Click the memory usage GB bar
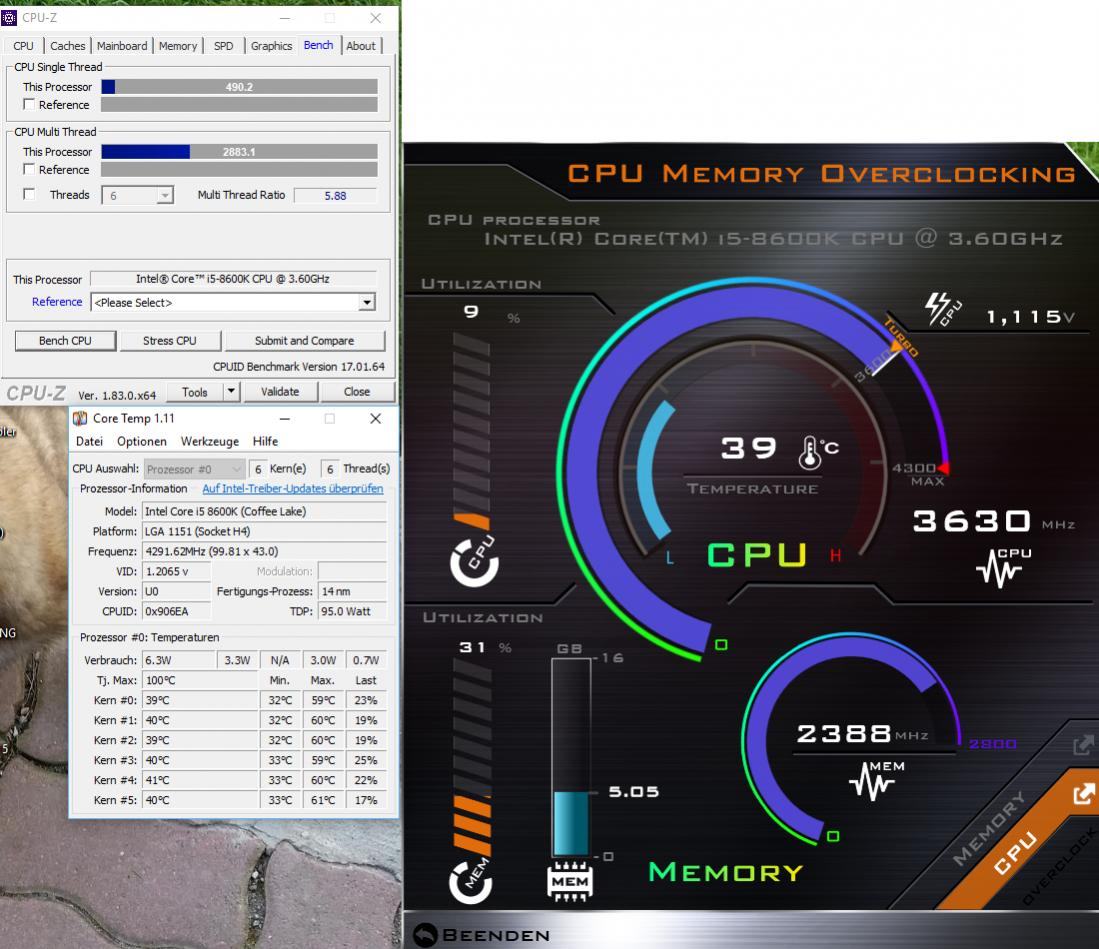The width and height of the screenshot is (1099, 949). (x=571, y=757)
